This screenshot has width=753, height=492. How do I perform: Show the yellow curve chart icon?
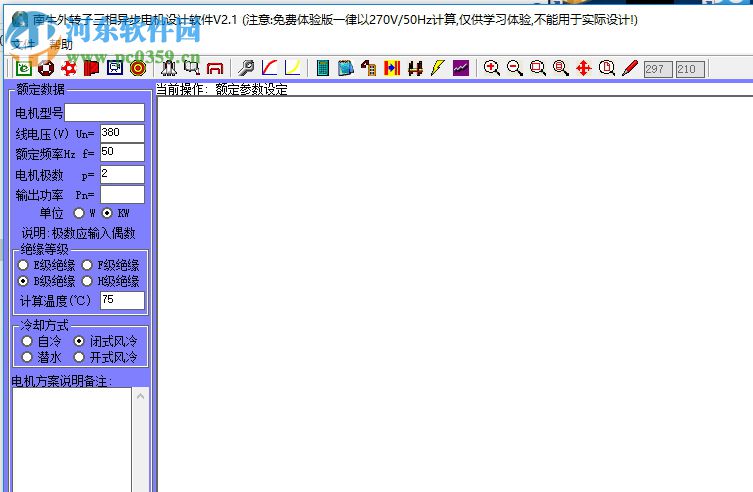click(292, 68)
